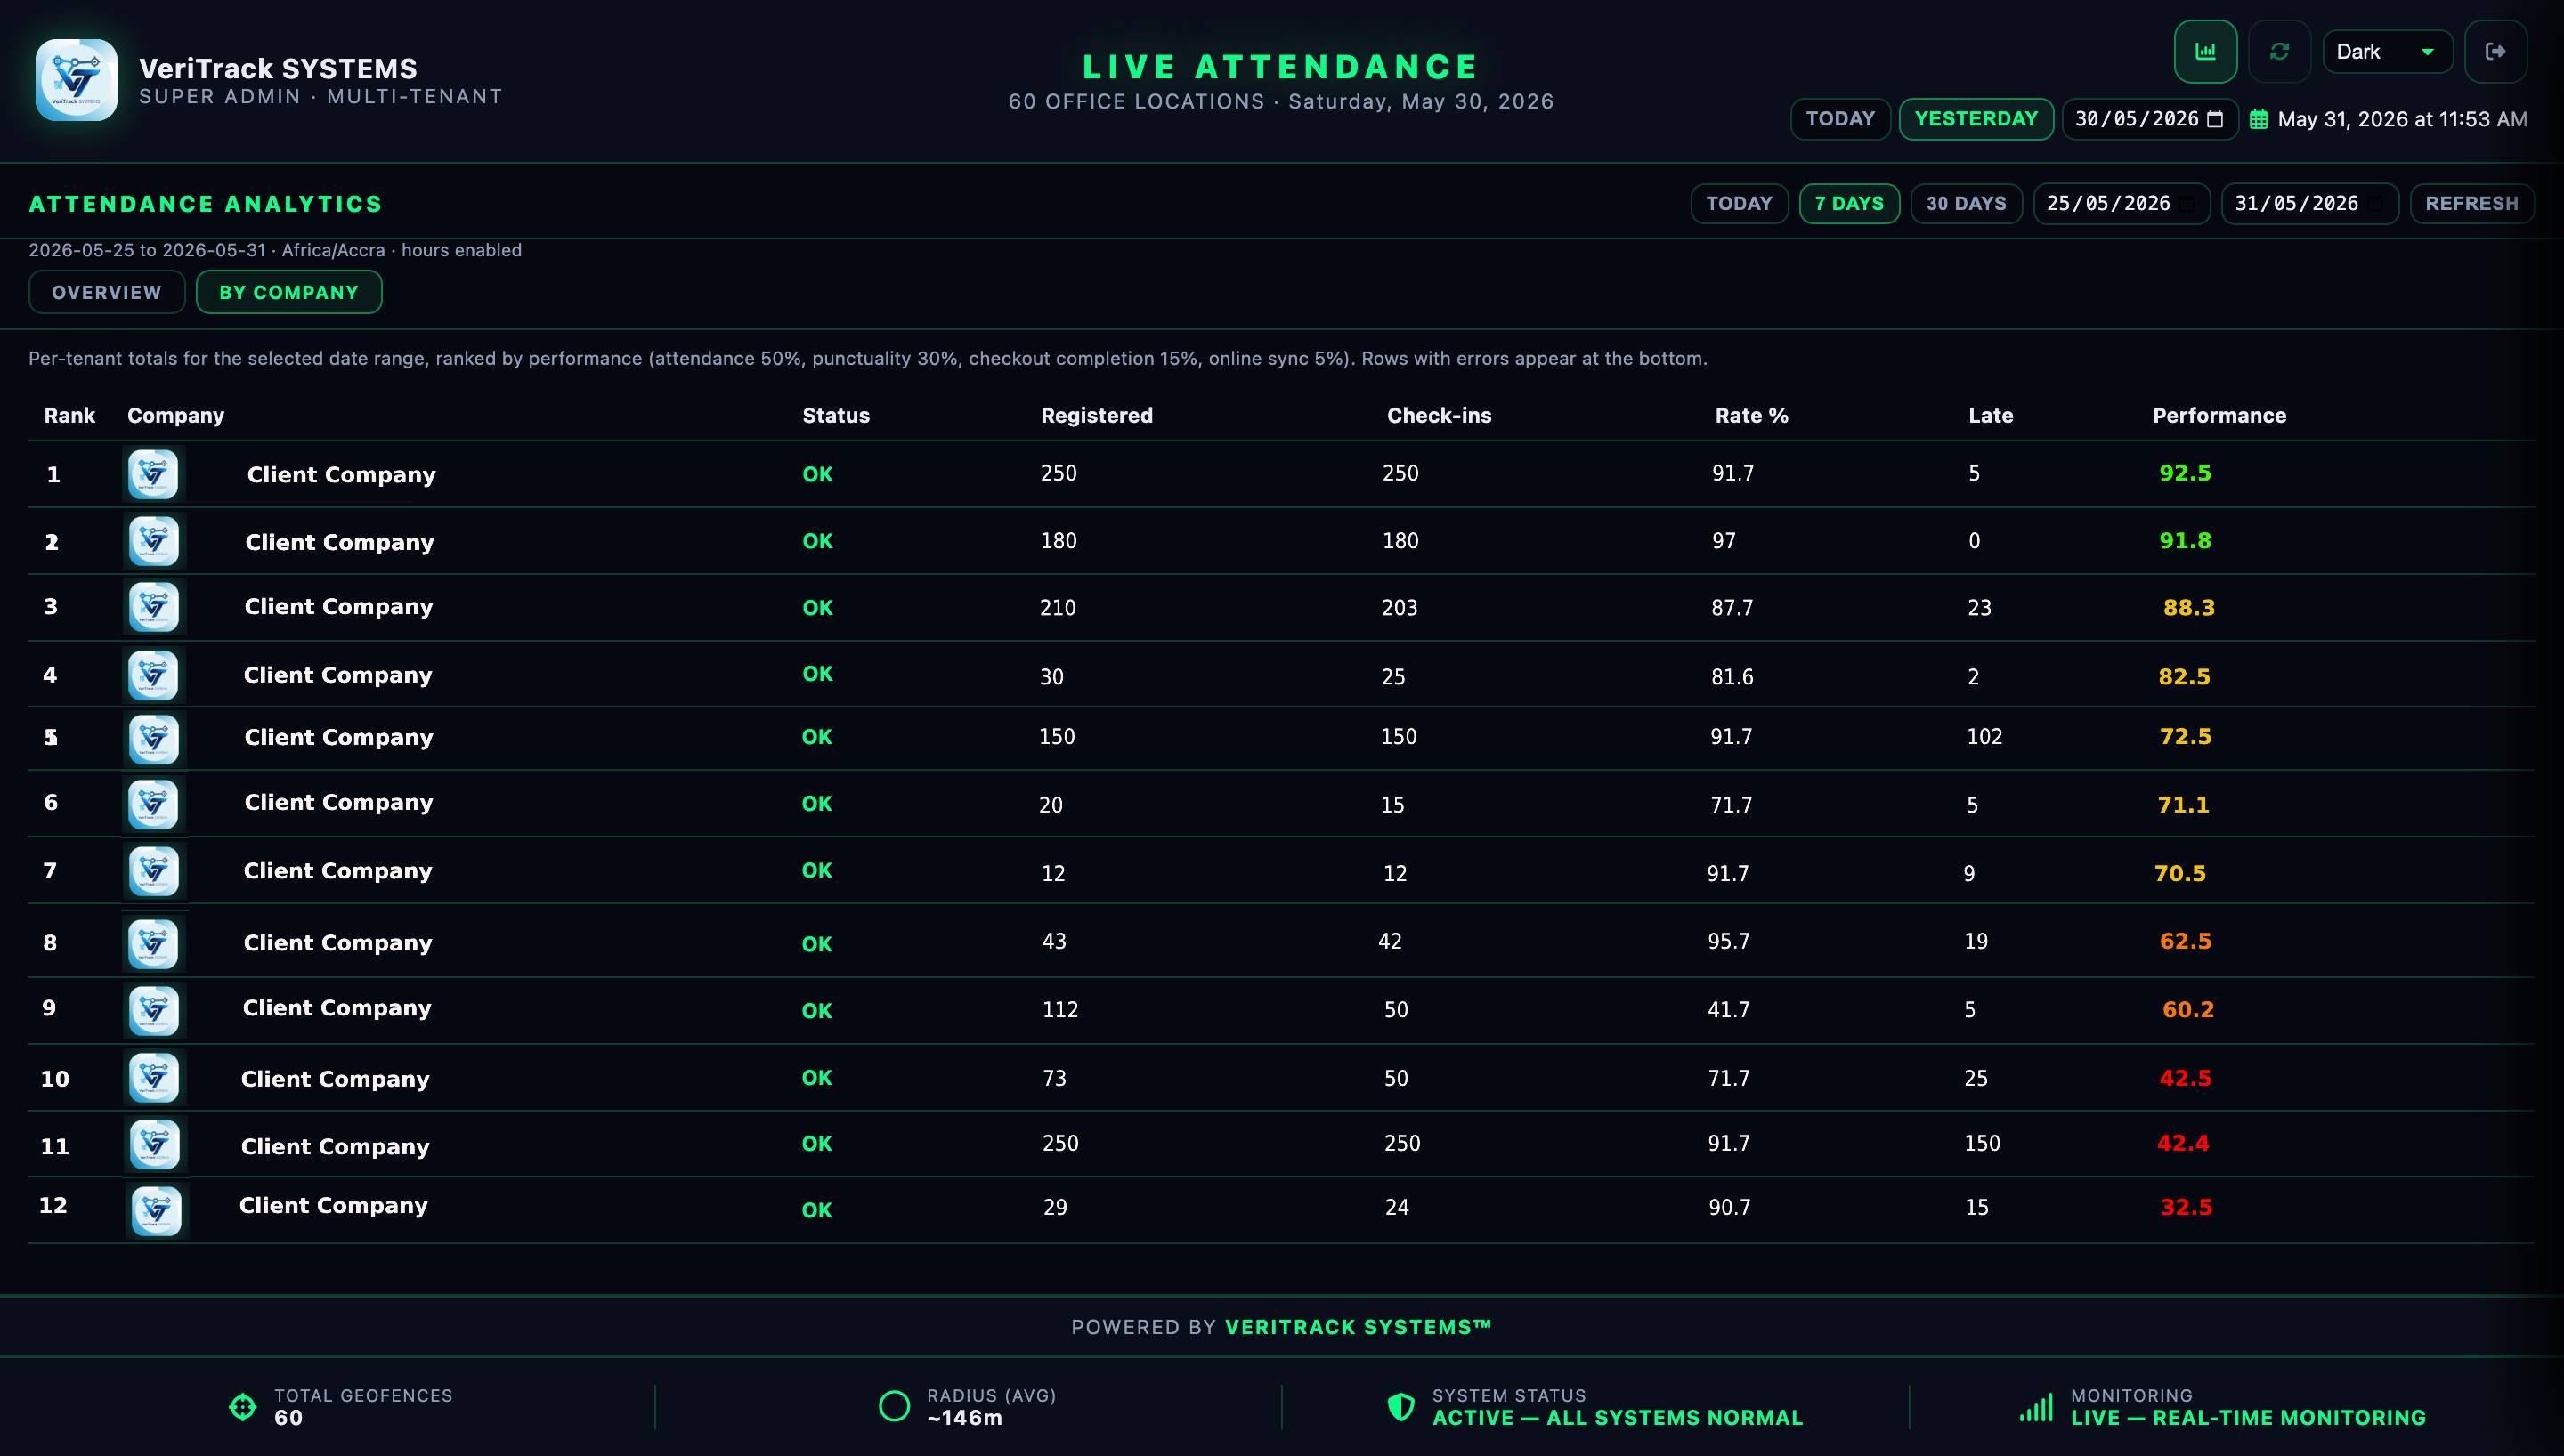Click the company logo in rank 1 row
This screenshot has width=2564, height=1456.
[x=153, y=474]
